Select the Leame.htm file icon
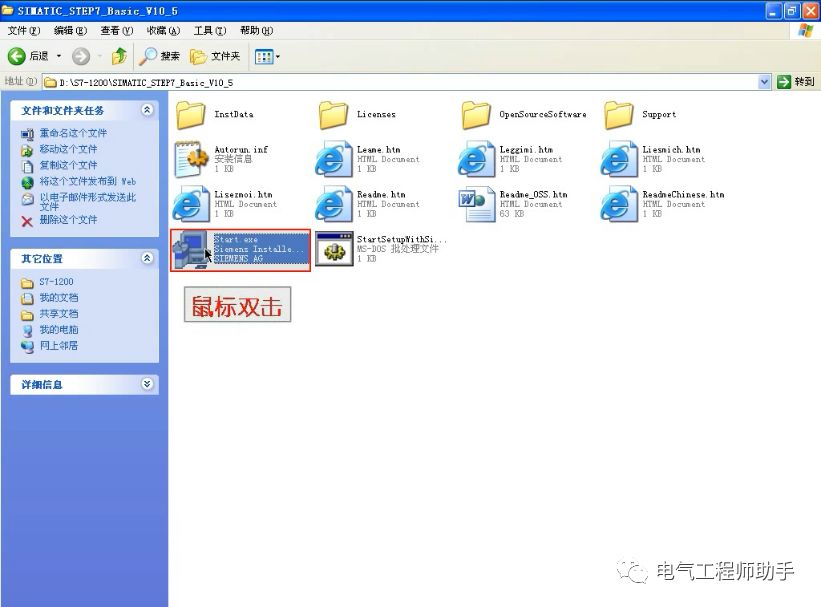The image size is (821, 607). 334,159
